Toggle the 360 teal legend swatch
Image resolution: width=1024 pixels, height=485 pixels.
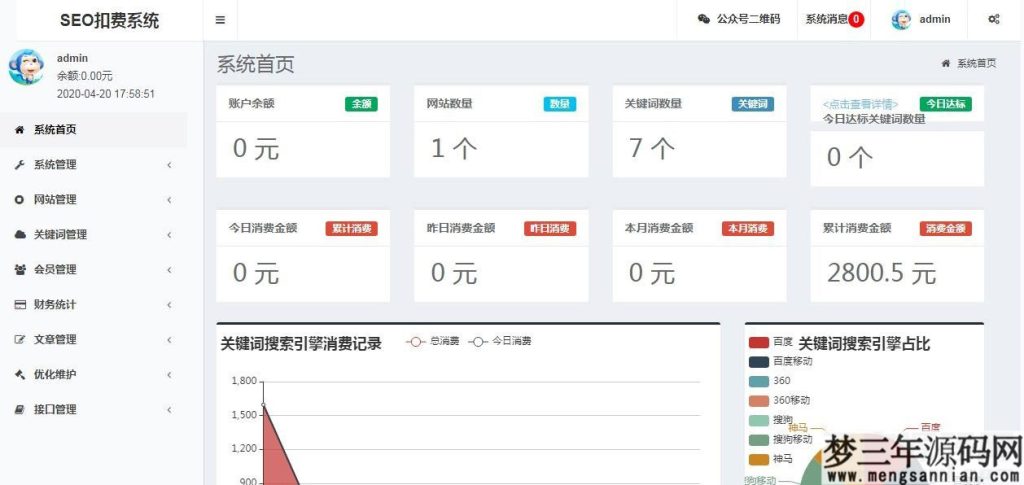pos(758,381)
